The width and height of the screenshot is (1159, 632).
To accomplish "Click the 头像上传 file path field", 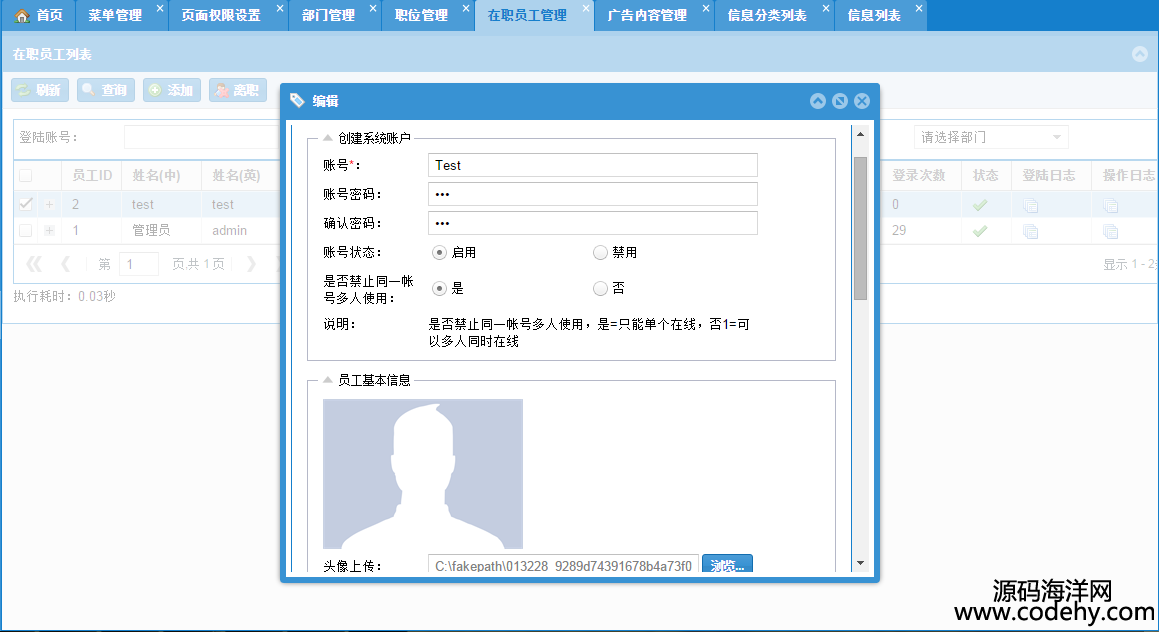I will click(x=563, y=565).
